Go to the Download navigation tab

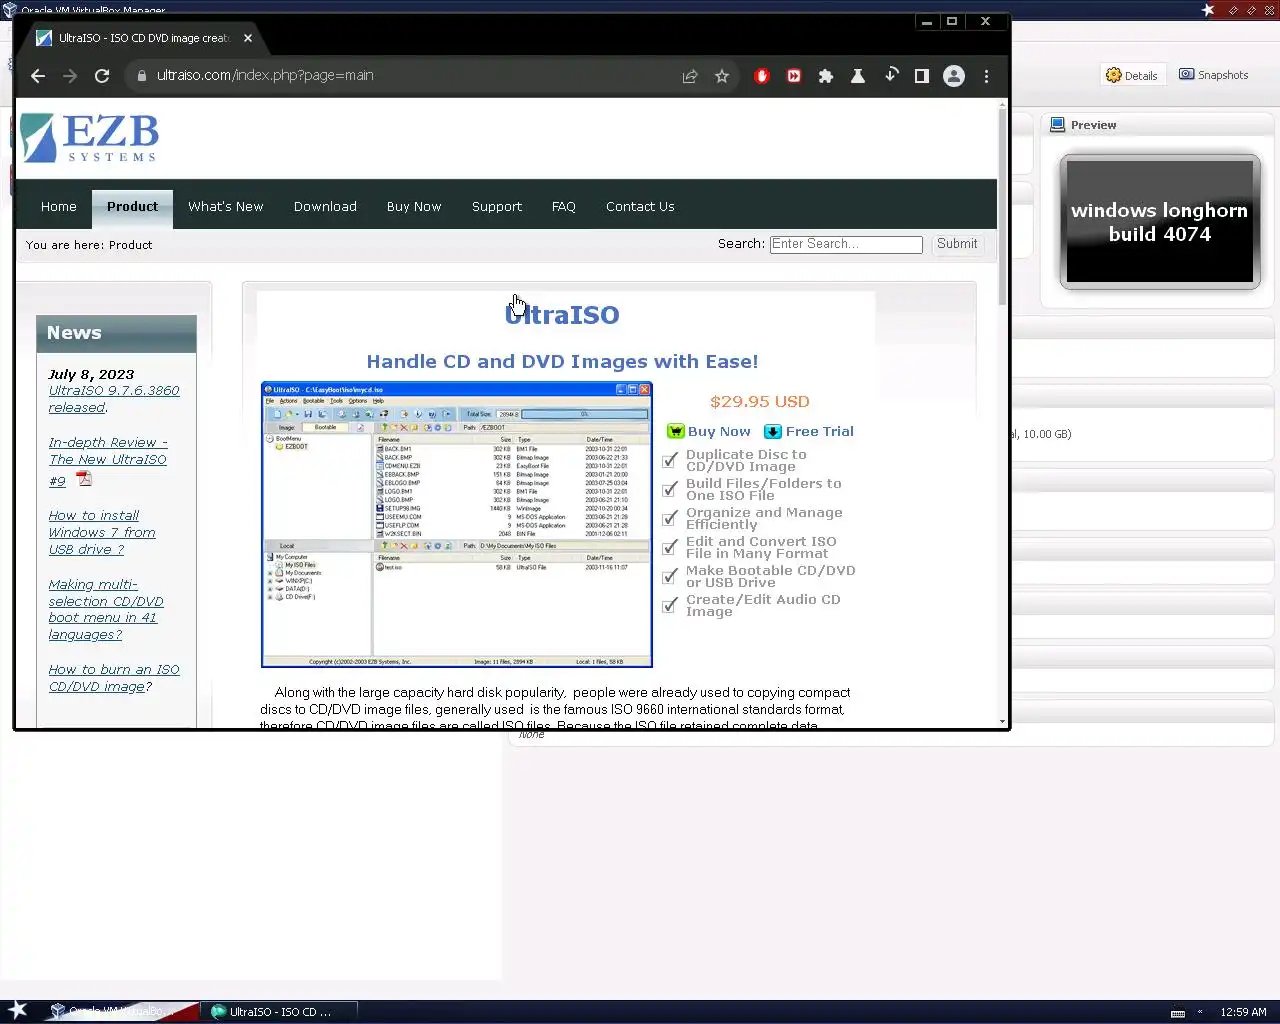tap(325, 207)
